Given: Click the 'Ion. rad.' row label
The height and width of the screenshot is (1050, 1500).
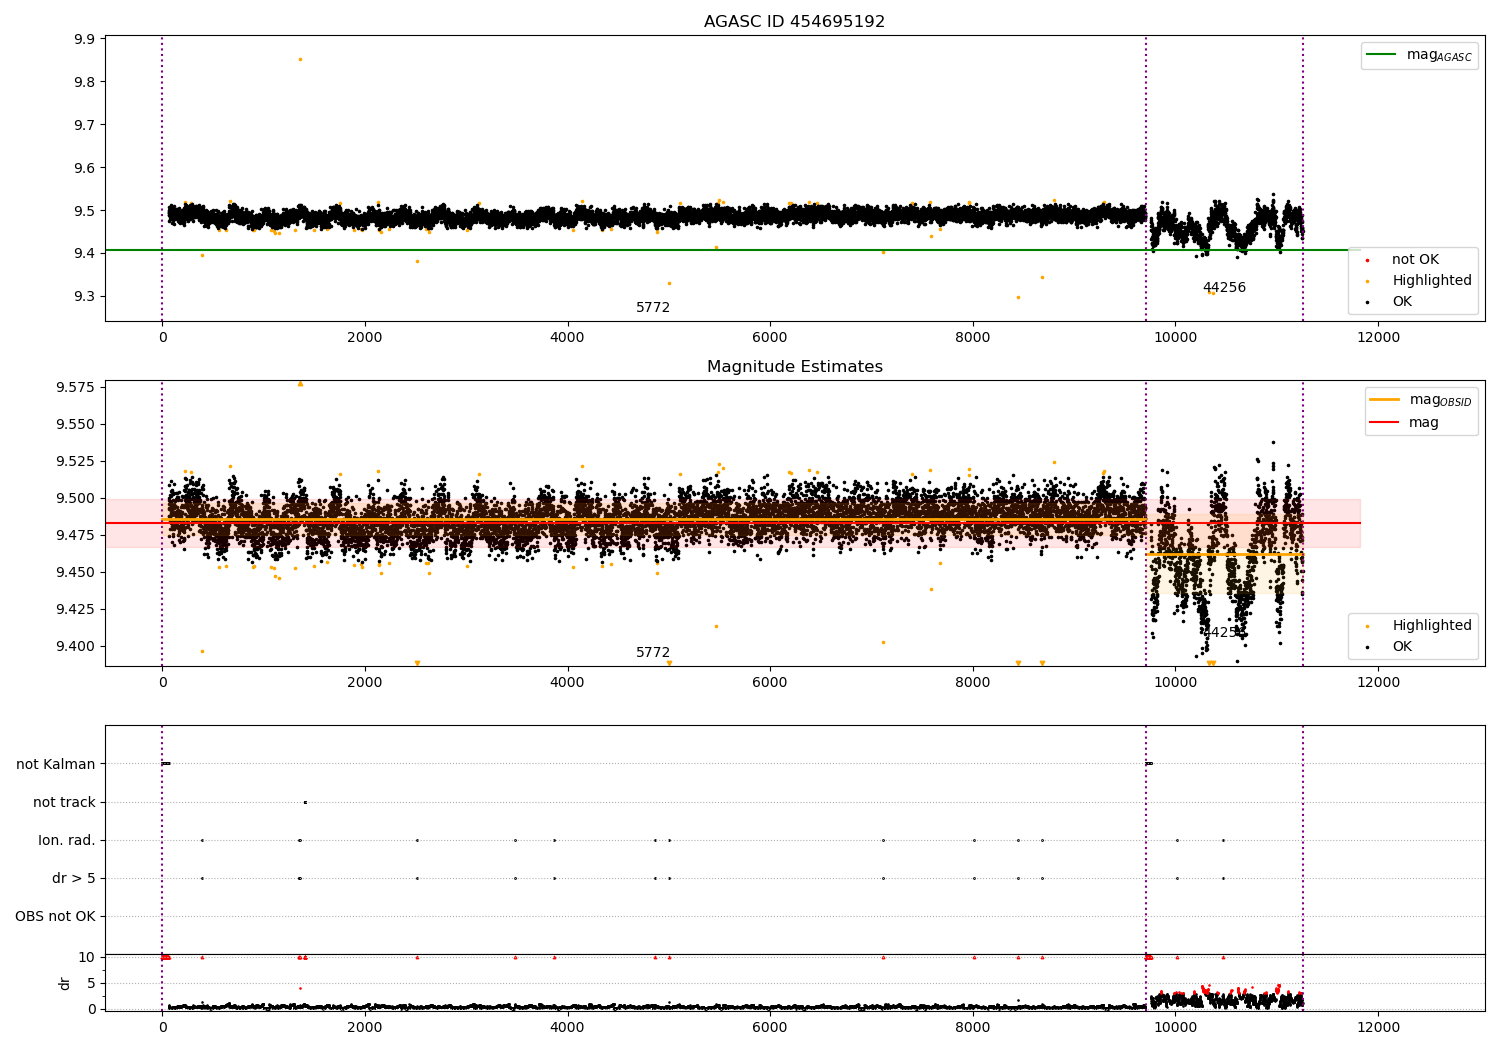Looking at the screenshot, I should point(67,840).
